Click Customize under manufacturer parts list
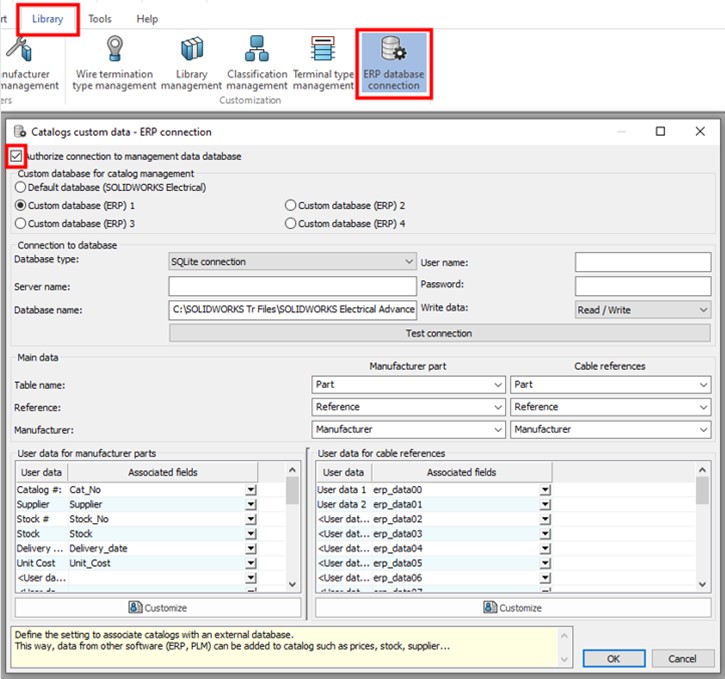This screenshot has height=679, width=725. tap(157, 607)
